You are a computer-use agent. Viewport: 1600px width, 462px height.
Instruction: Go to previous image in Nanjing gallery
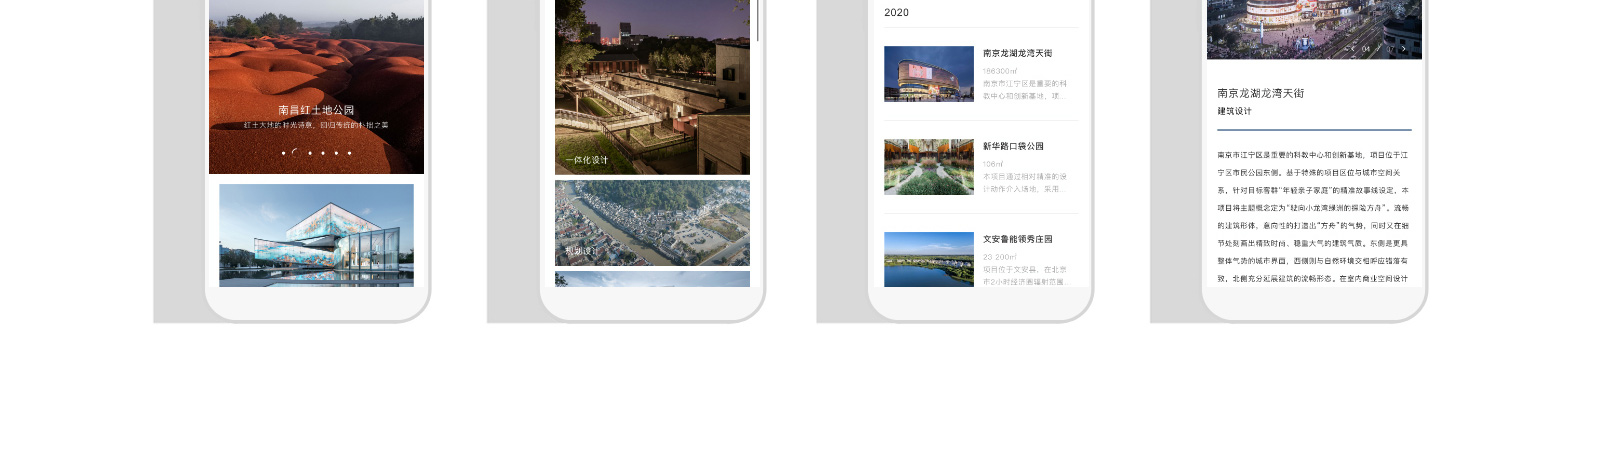1353,48
